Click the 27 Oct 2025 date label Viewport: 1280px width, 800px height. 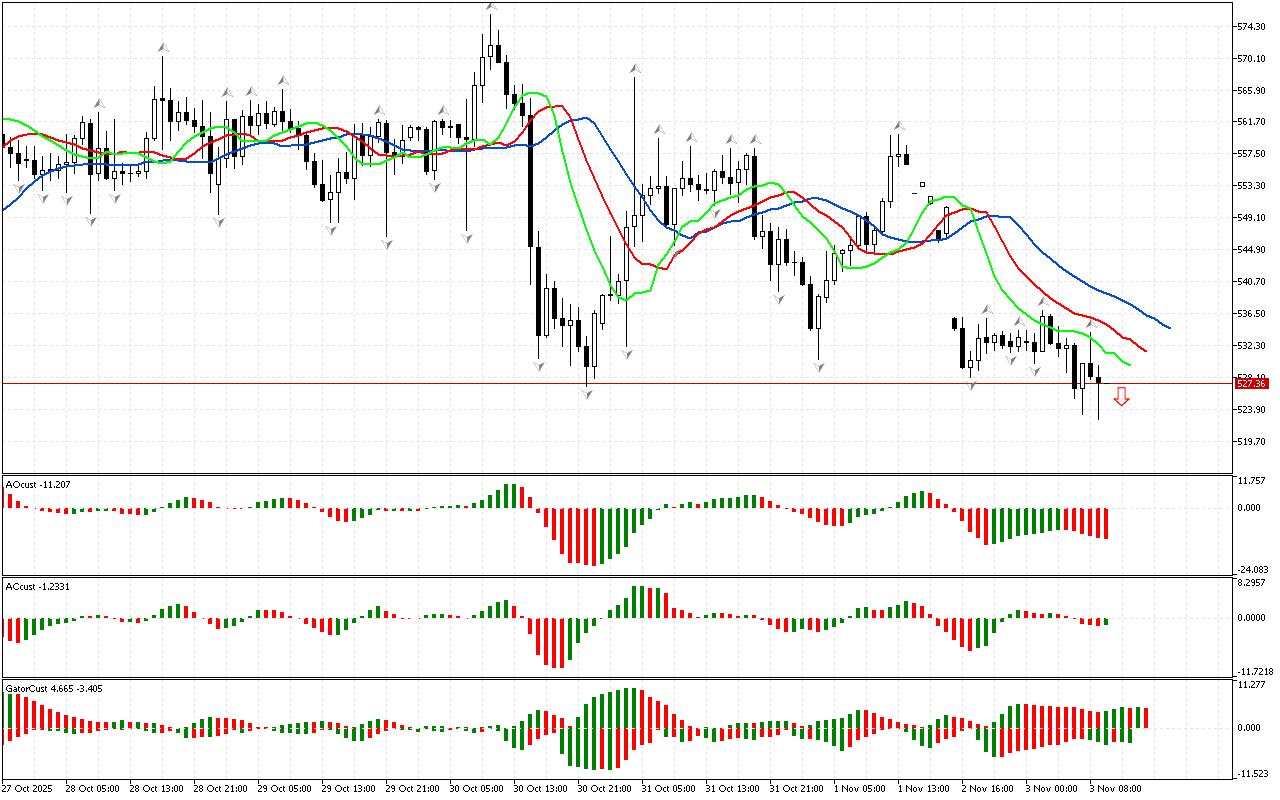pos(30,789)
